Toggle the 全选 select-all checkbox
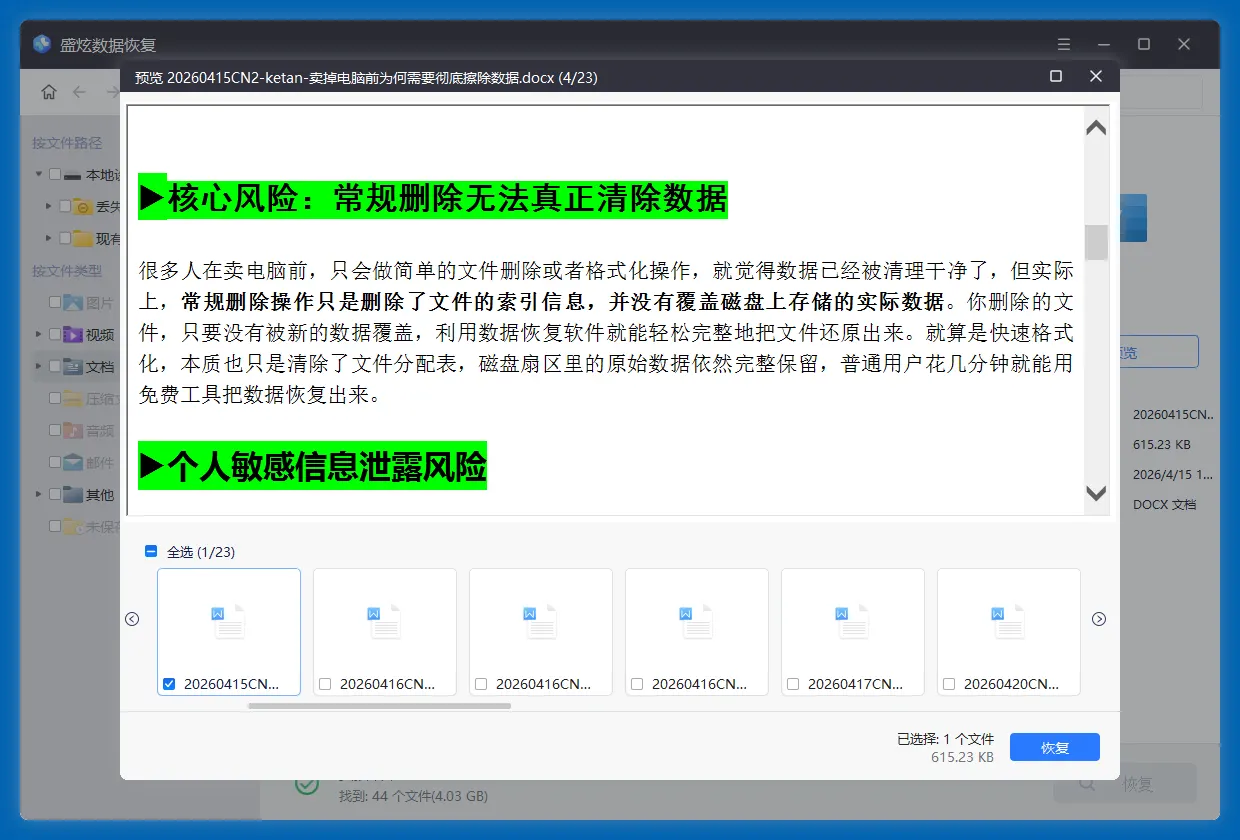This screenshot has width=1240, height=840. (x=151, y=551)
